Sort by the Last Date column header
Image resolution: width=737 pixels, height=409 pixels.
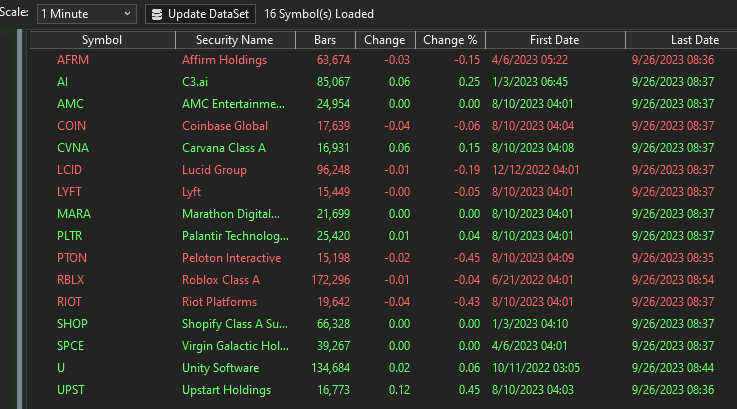pos(694,40)
